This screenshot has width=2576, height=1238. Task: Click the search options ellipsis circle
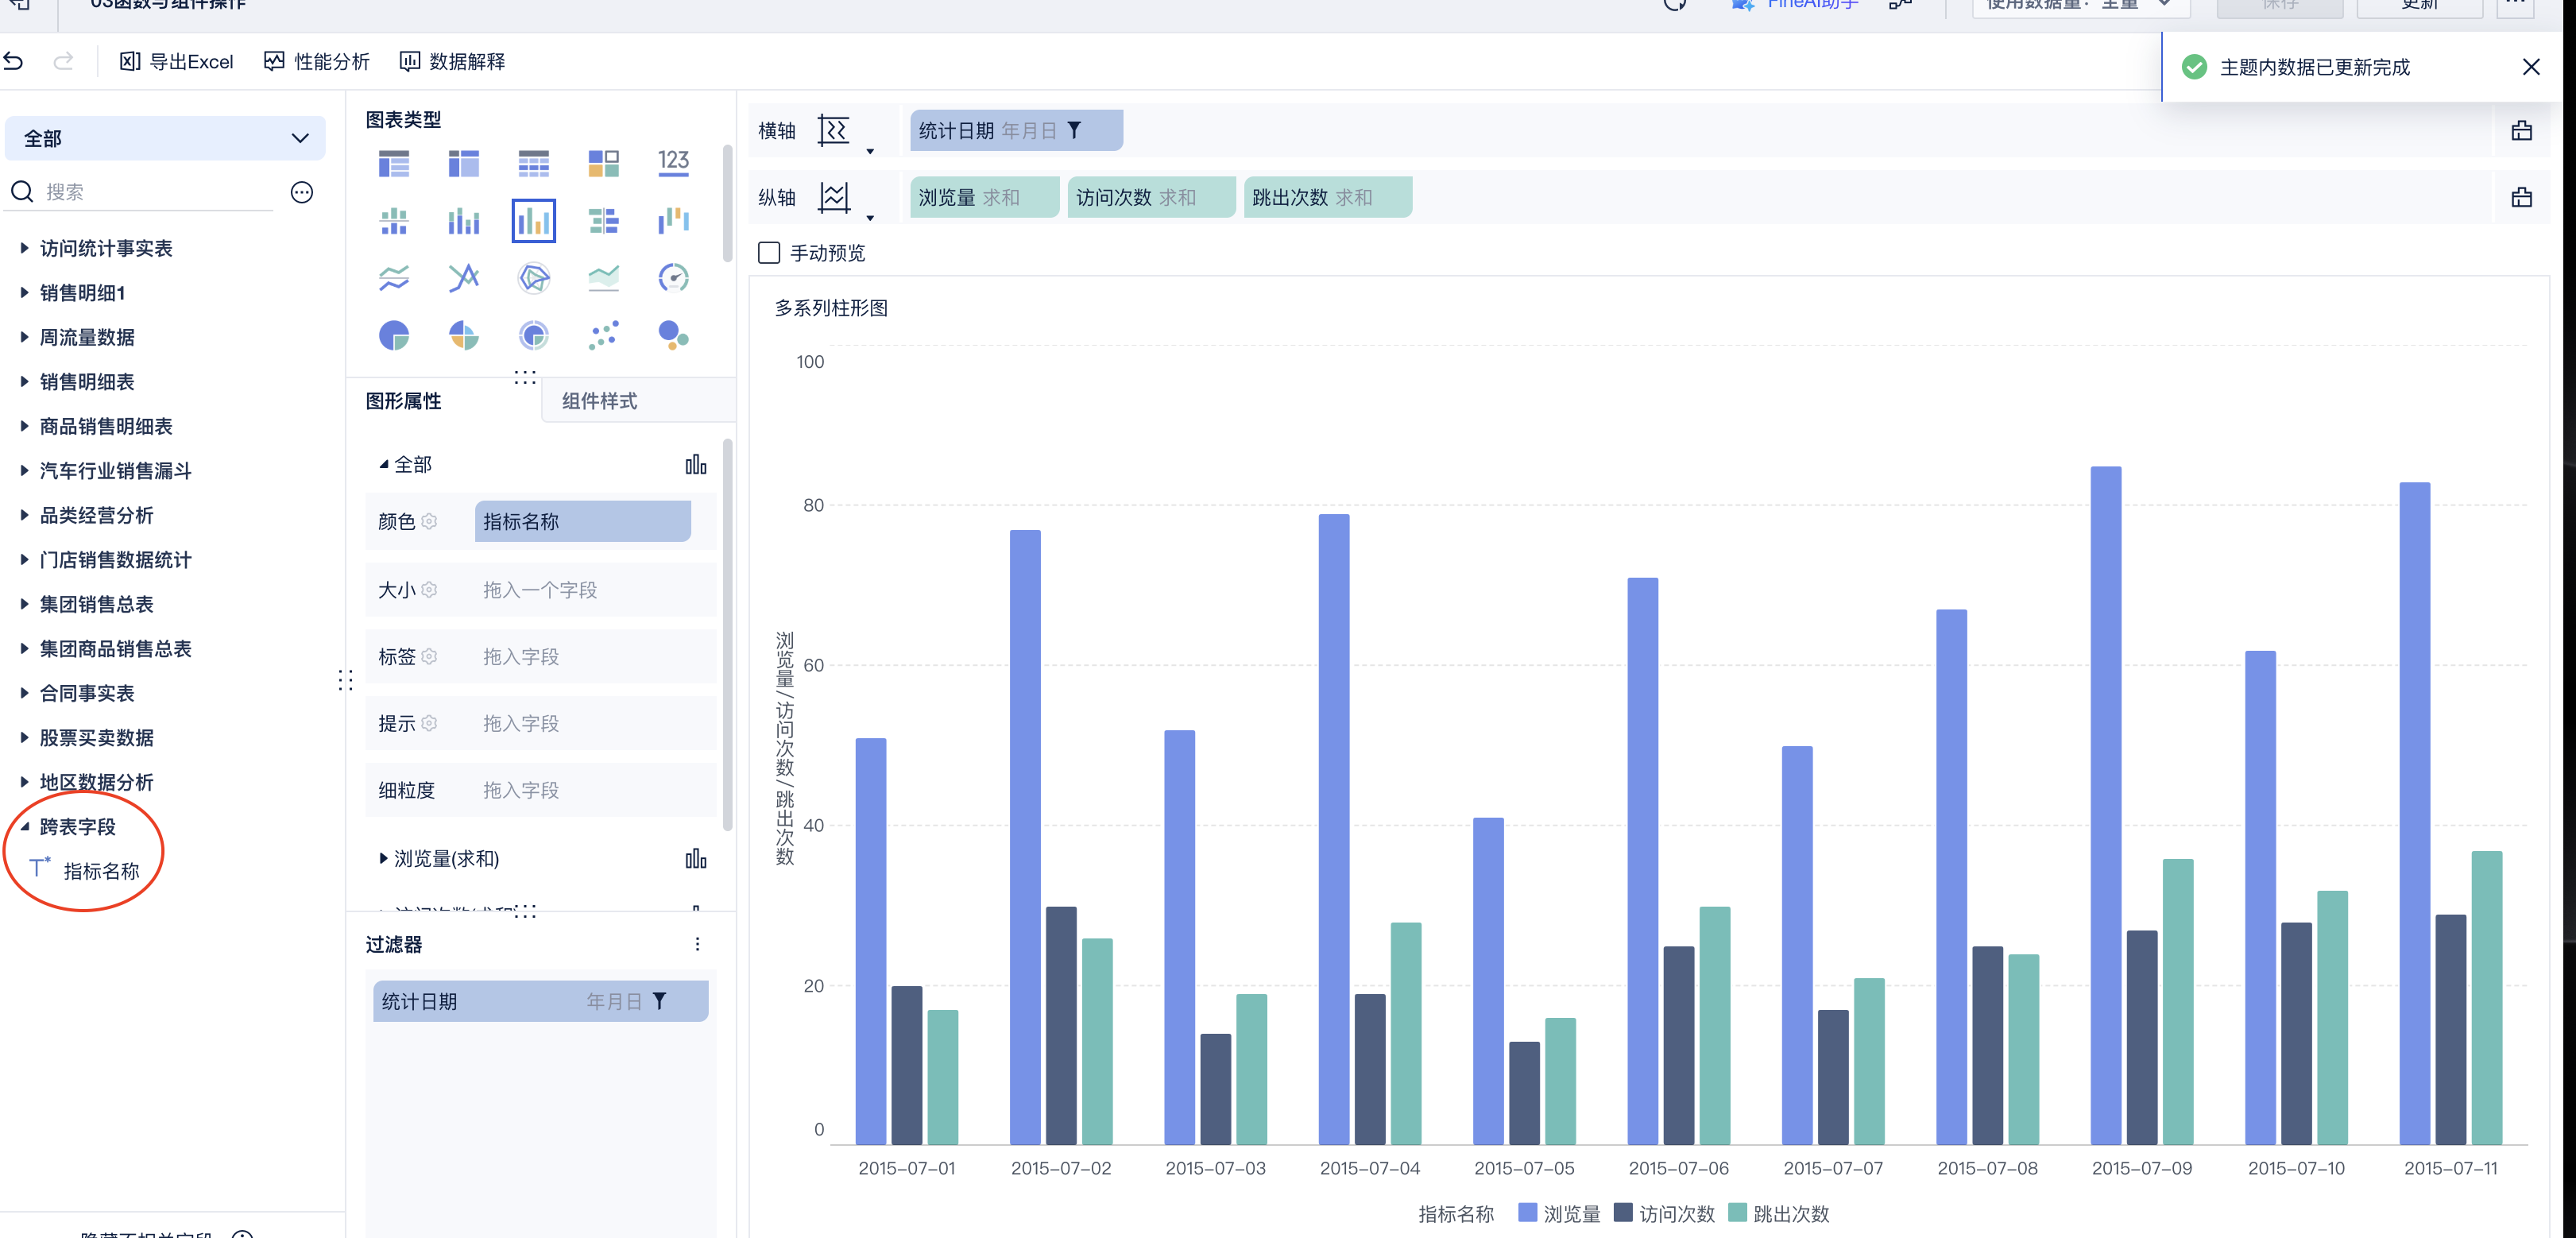pos(302,192)
